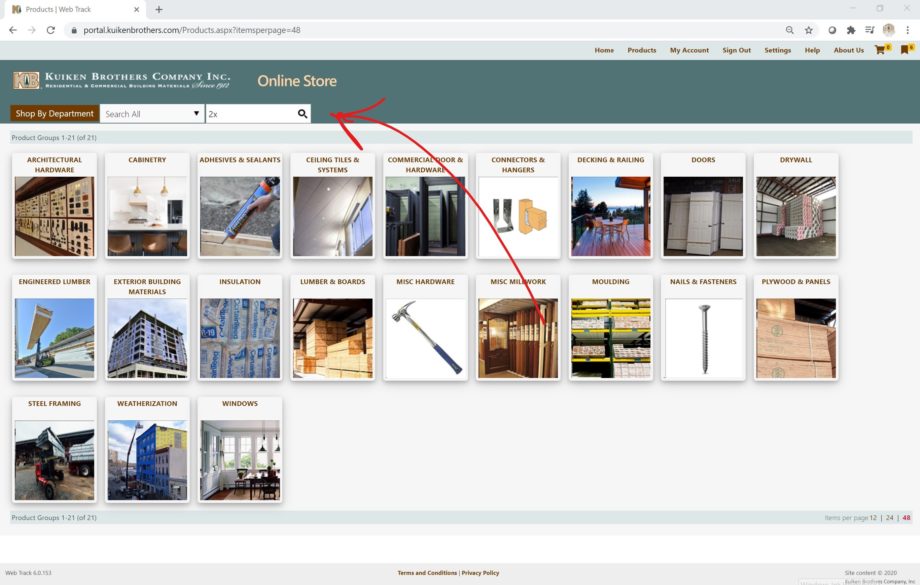This screenshot has width=920, height=585.
Task: Open the Privacy Policy link
Action: [481, 573]
